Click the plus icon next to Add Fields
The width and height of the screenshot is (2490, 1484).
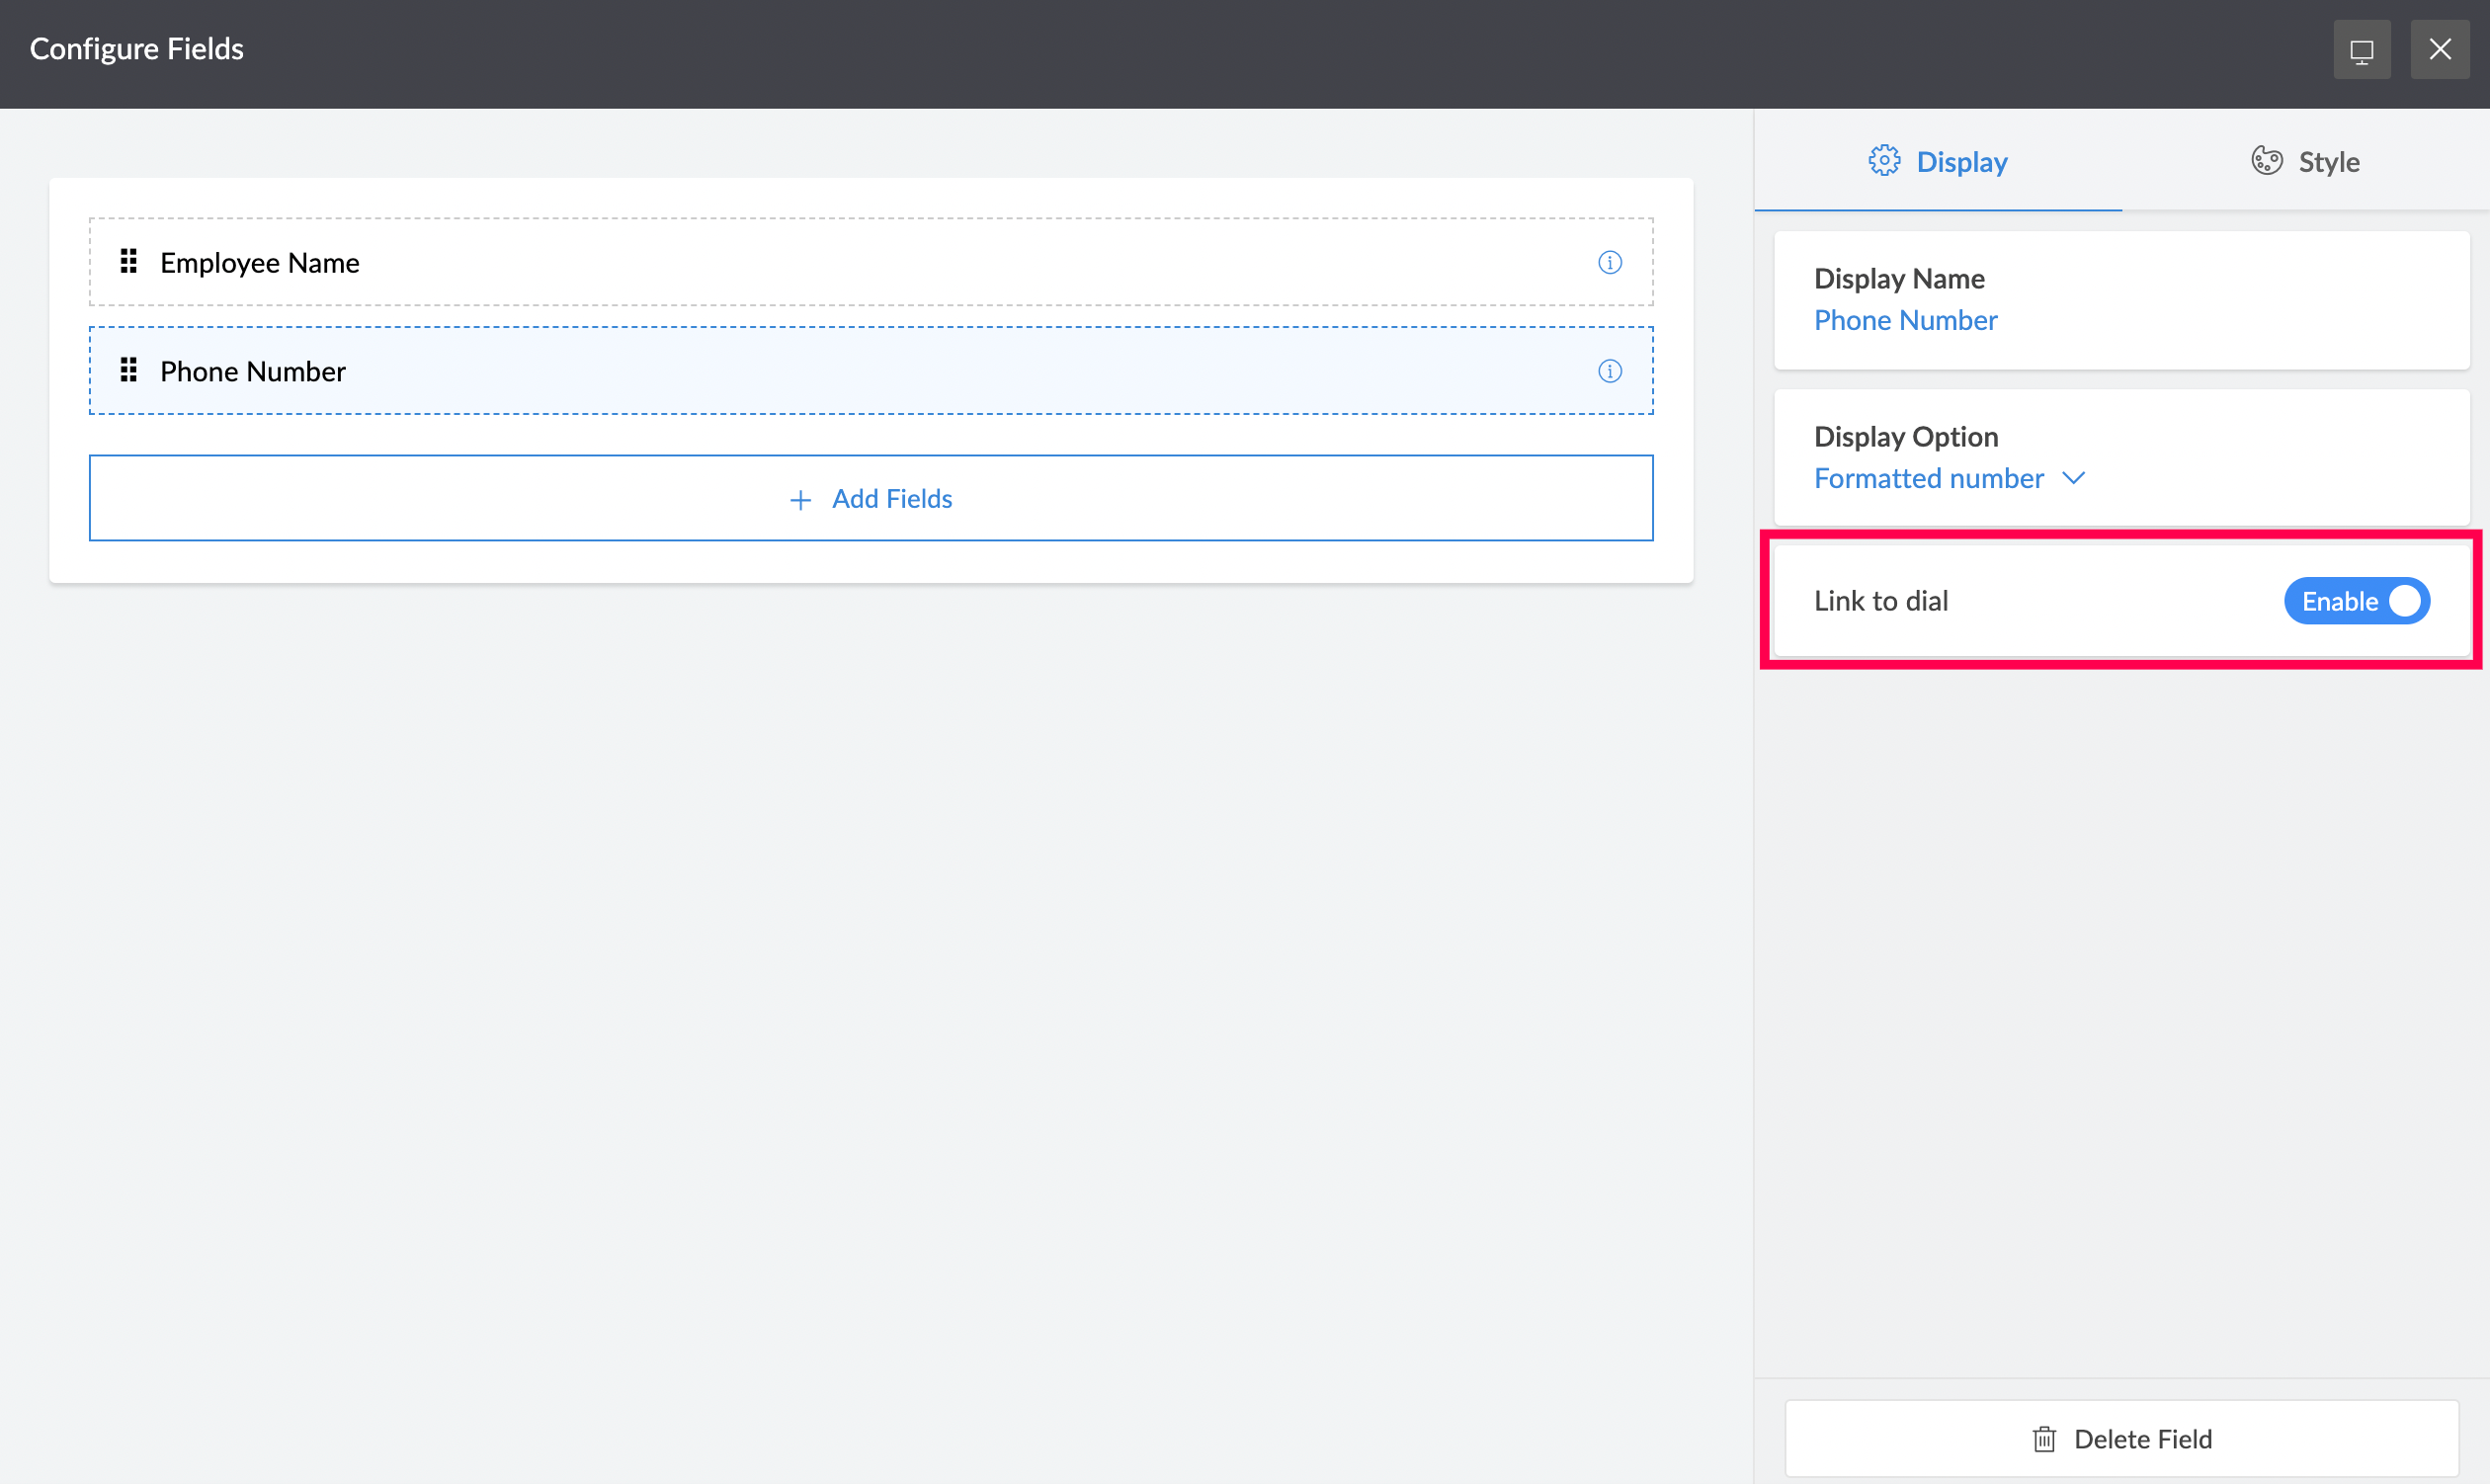coord(800,499)
